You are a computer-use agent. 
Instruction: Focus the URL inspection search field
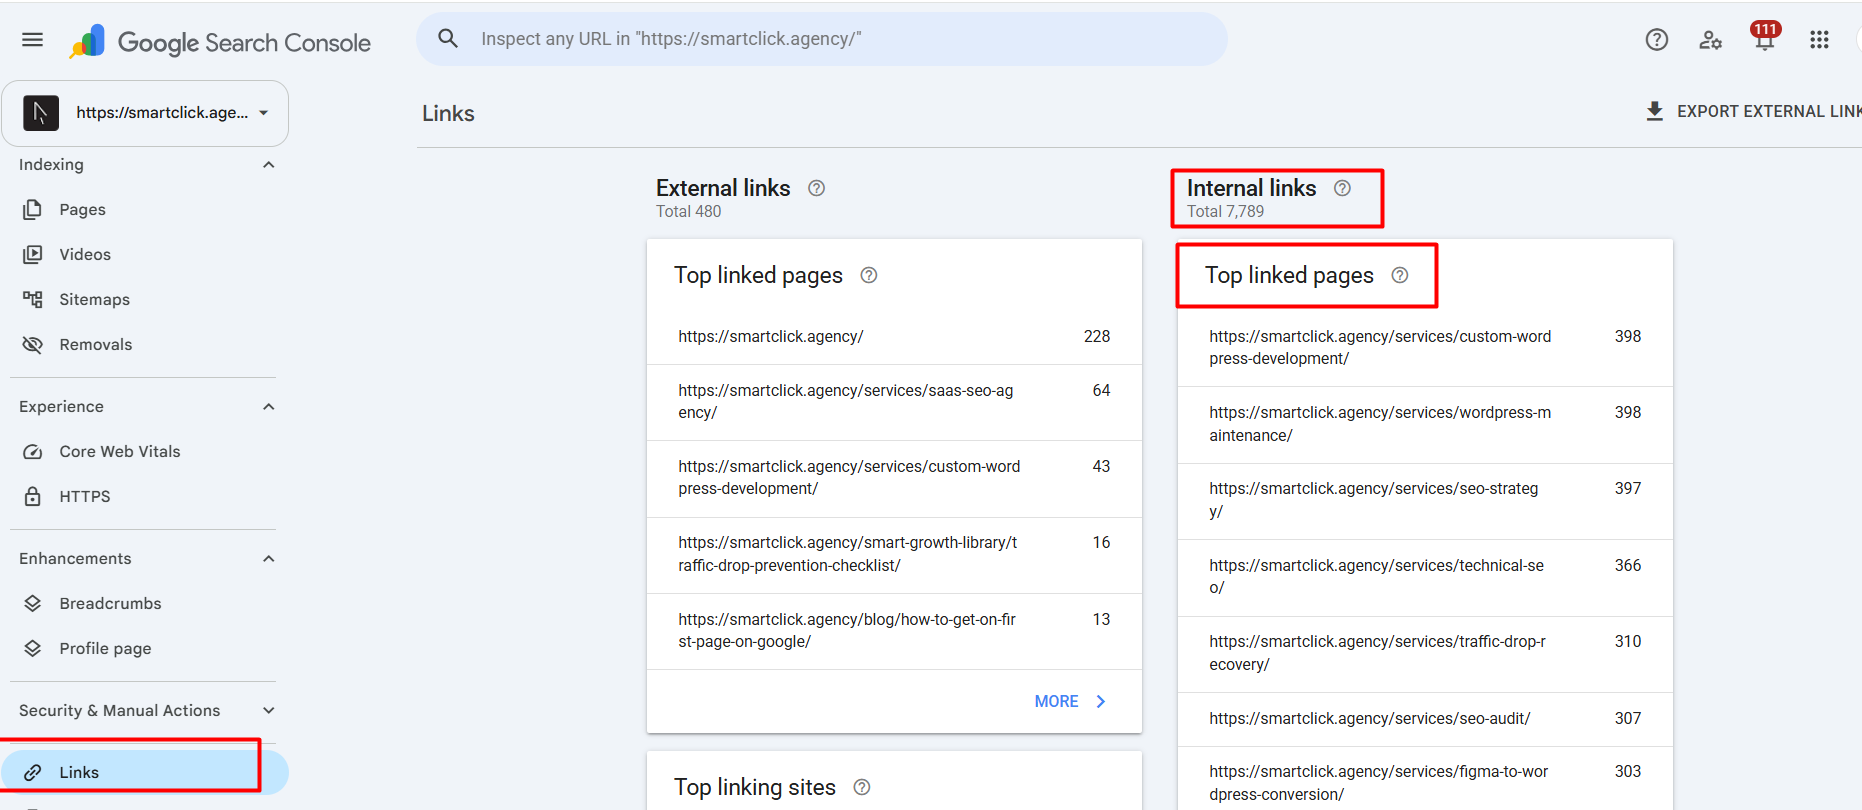coord(822,39)
